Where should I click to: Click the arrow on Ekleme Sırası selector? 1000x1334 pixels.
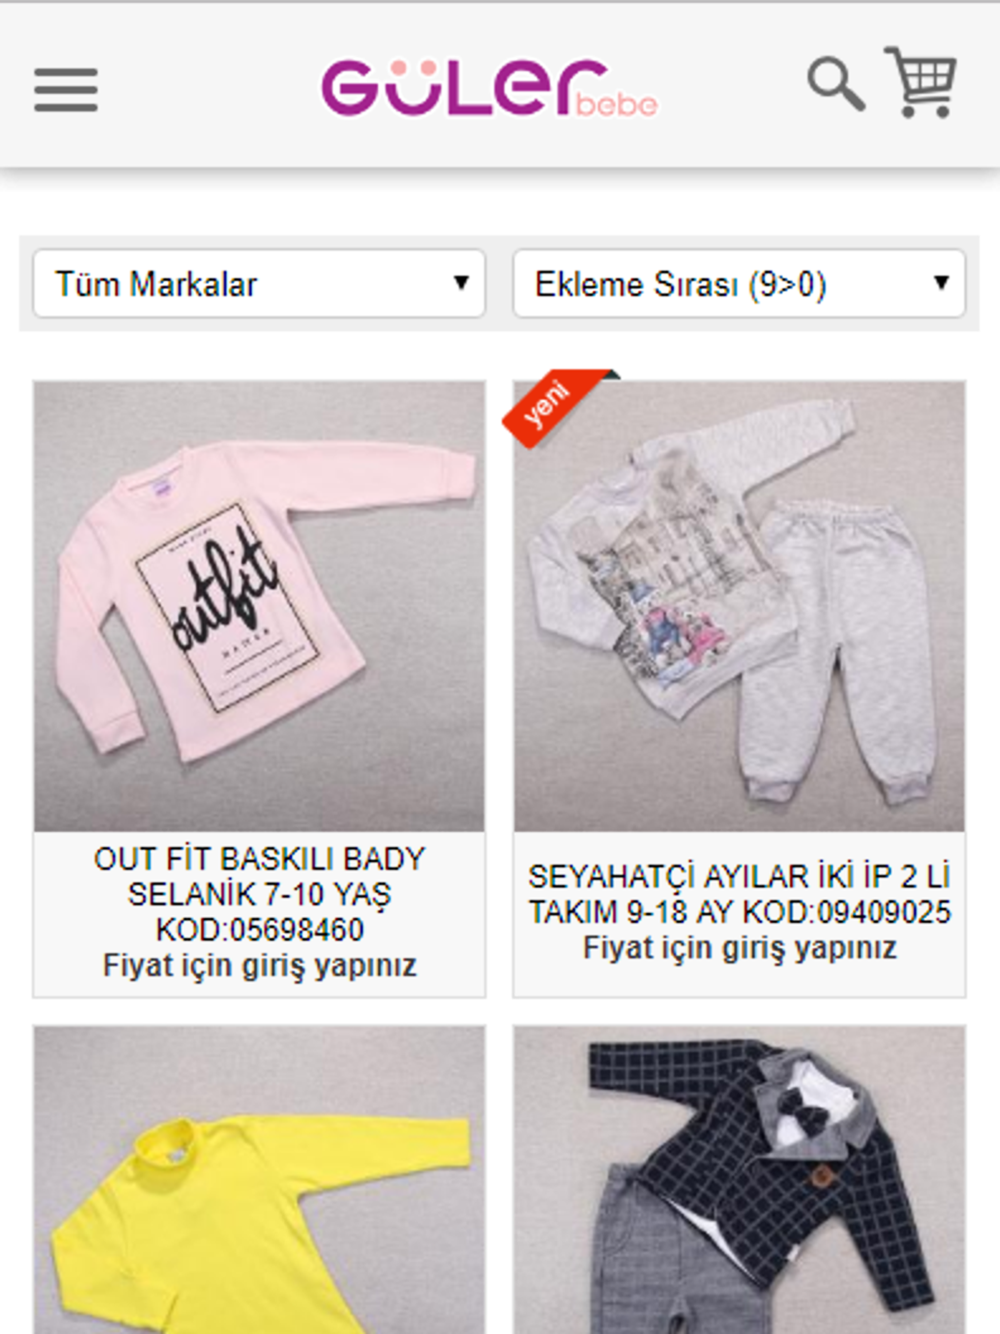(941, 283)
